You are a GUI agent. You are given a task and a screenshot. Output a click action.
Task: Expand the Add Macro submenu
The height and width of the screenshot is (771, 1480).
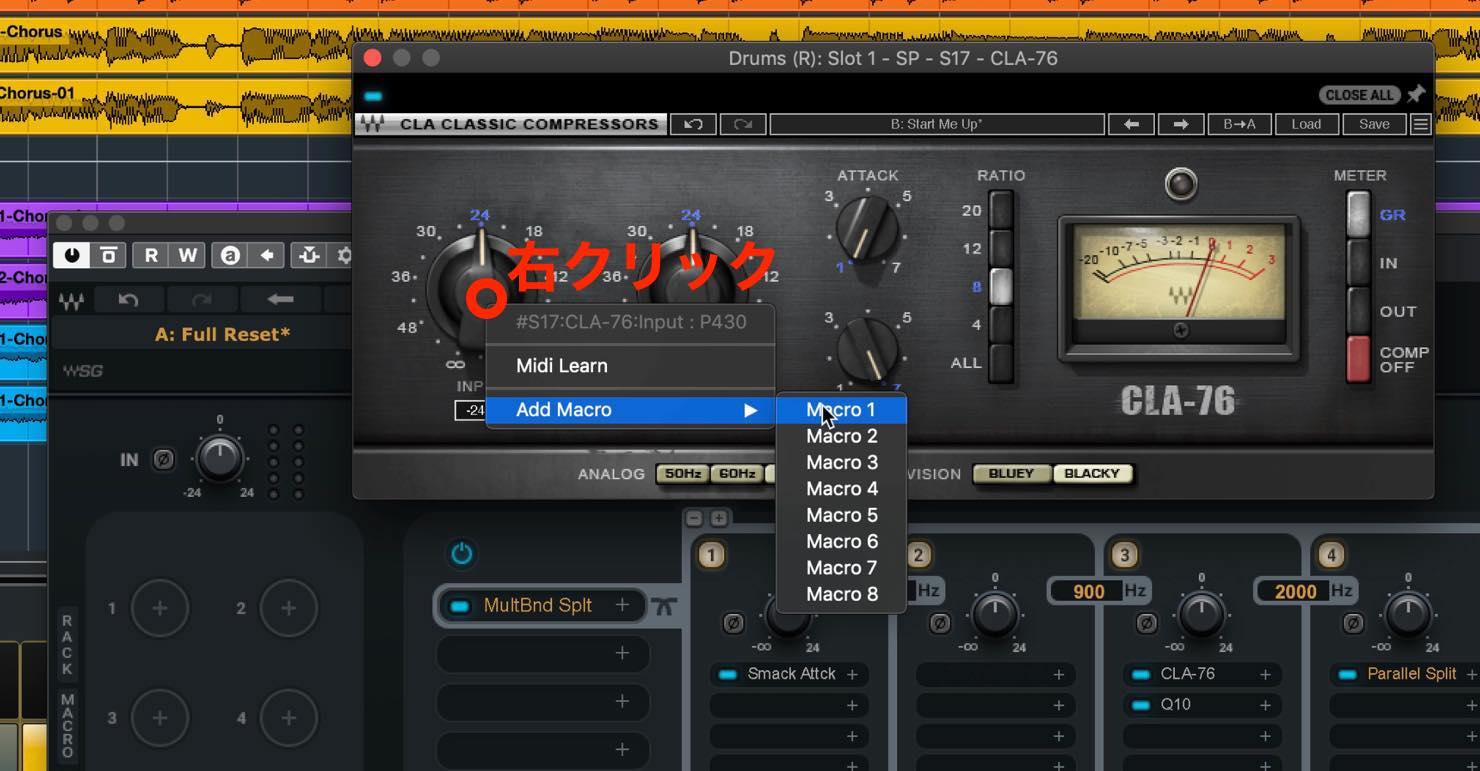[631, 410]
